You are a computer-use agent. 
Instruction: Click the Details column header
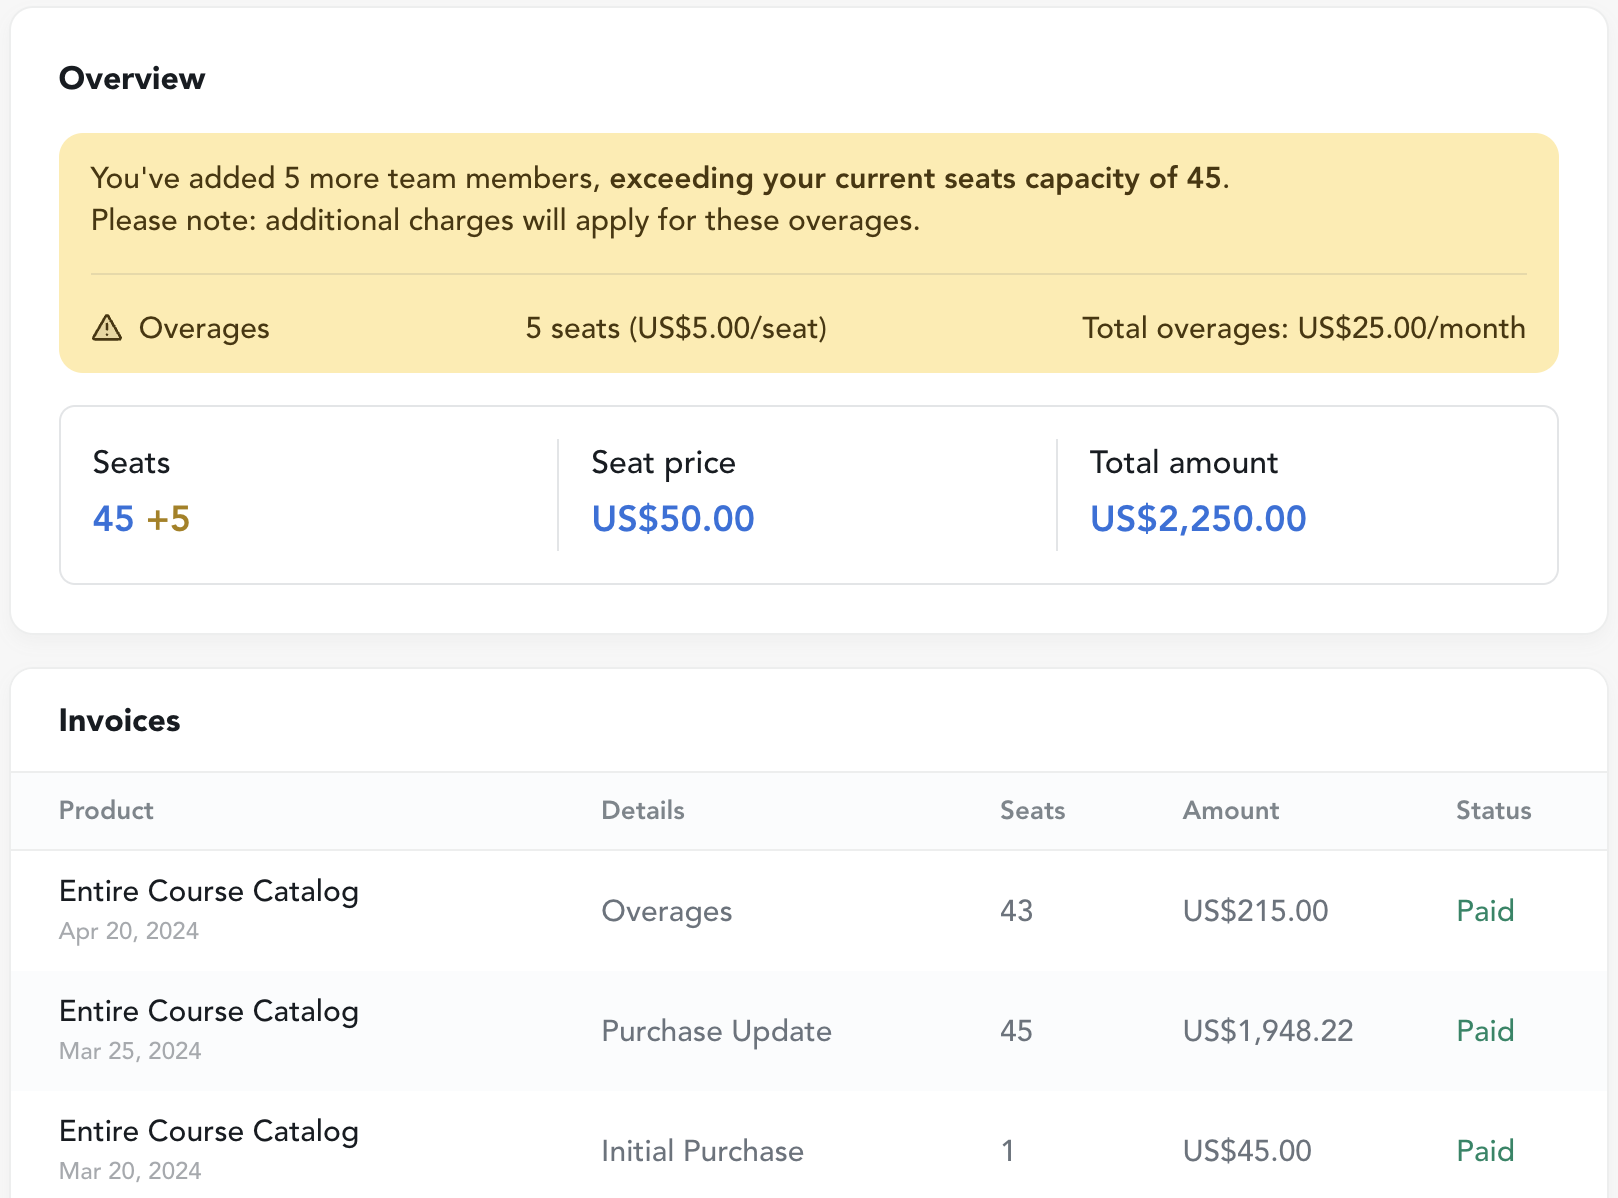pos(643,810)
